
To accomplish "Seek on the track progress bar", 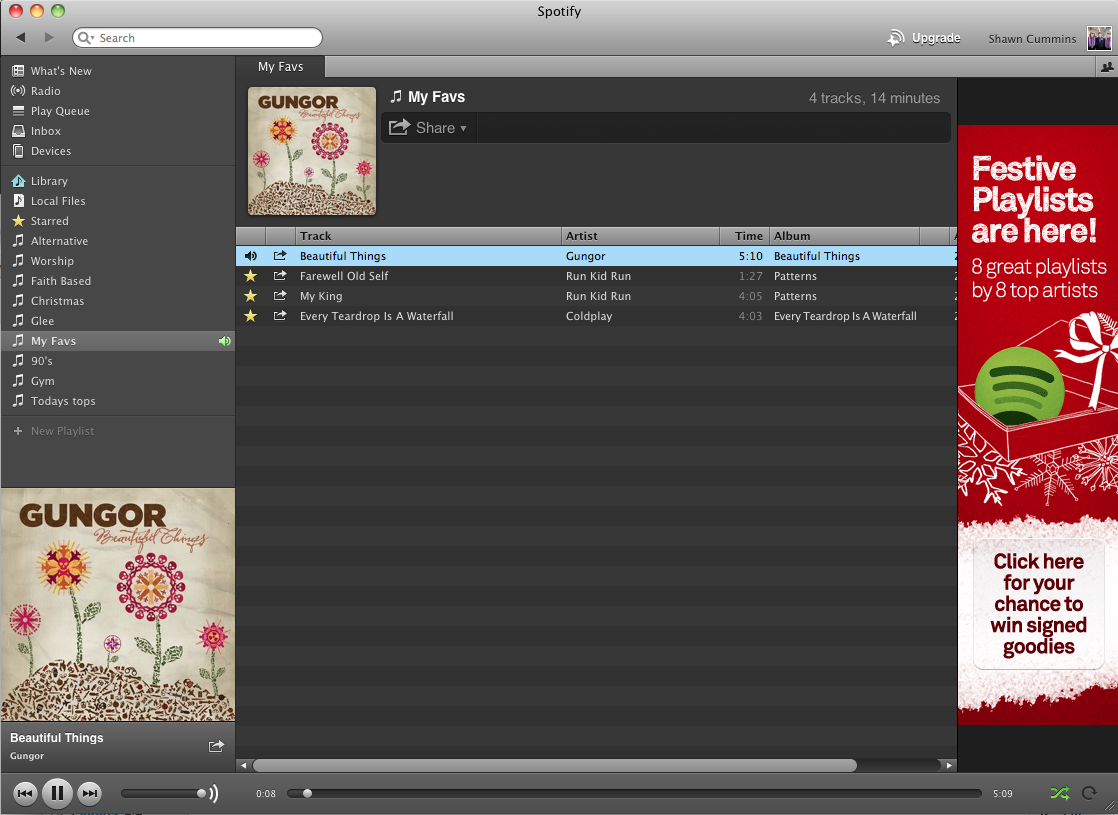I will click(x=634, y=793).
